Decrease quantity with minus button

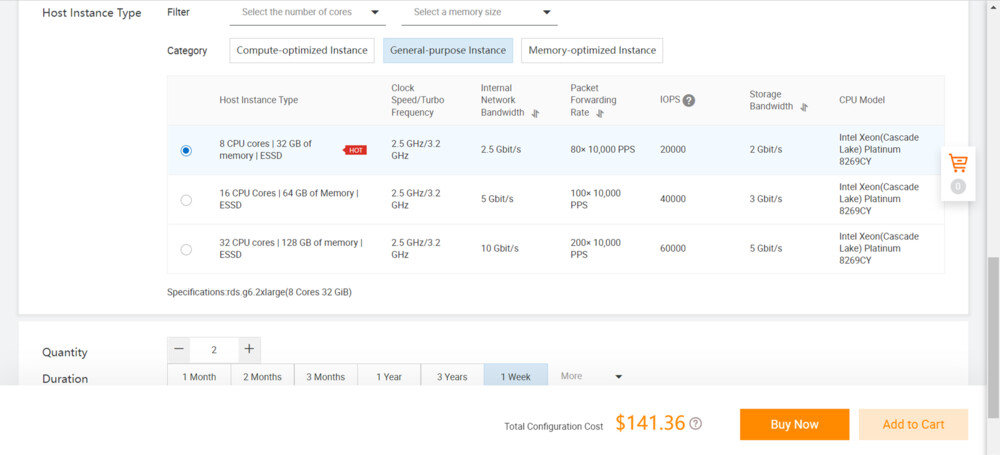click(x=180, y=350)
